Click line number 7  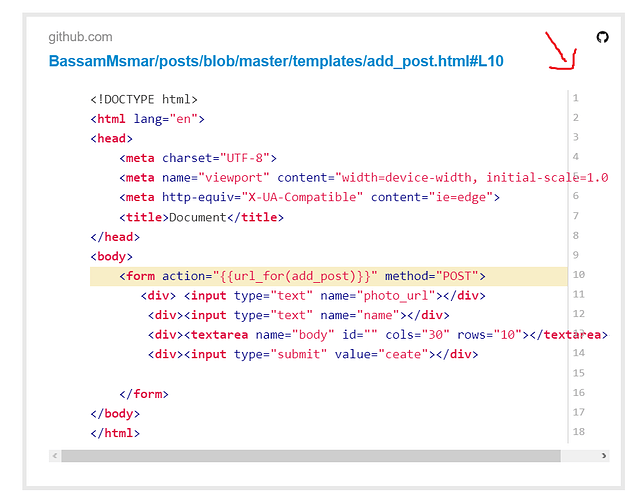575,216
